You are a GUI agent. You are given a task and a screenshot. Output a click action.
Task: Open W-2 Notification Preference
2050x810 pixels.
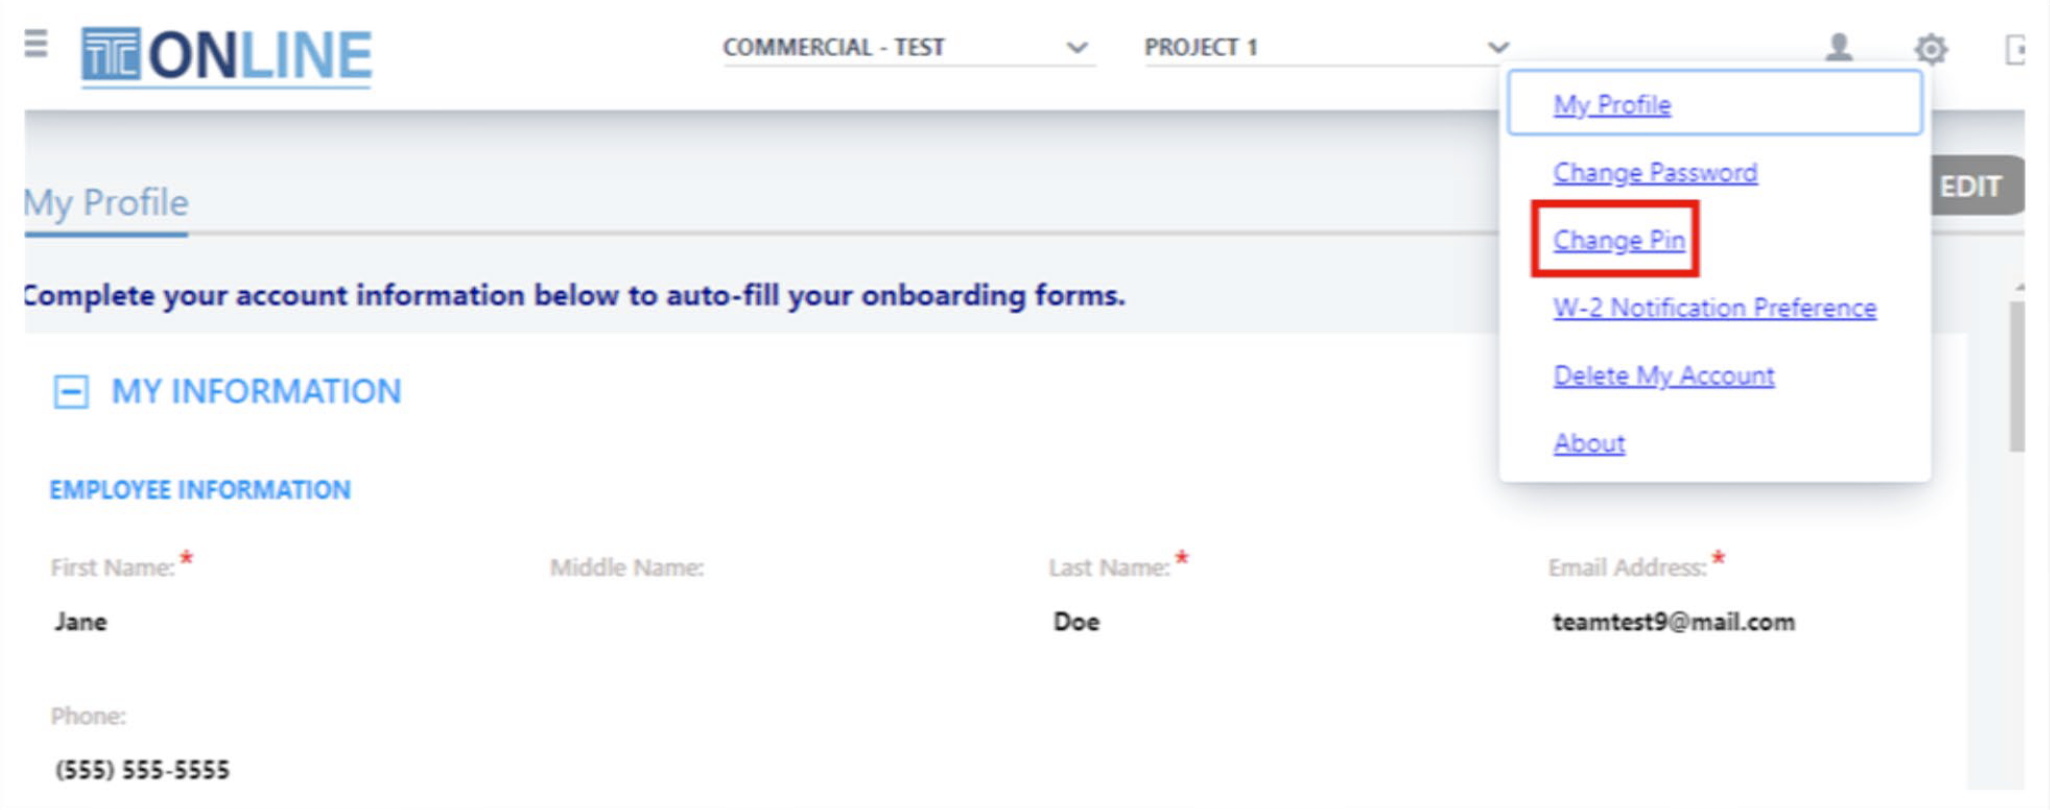click(1714, 308)
